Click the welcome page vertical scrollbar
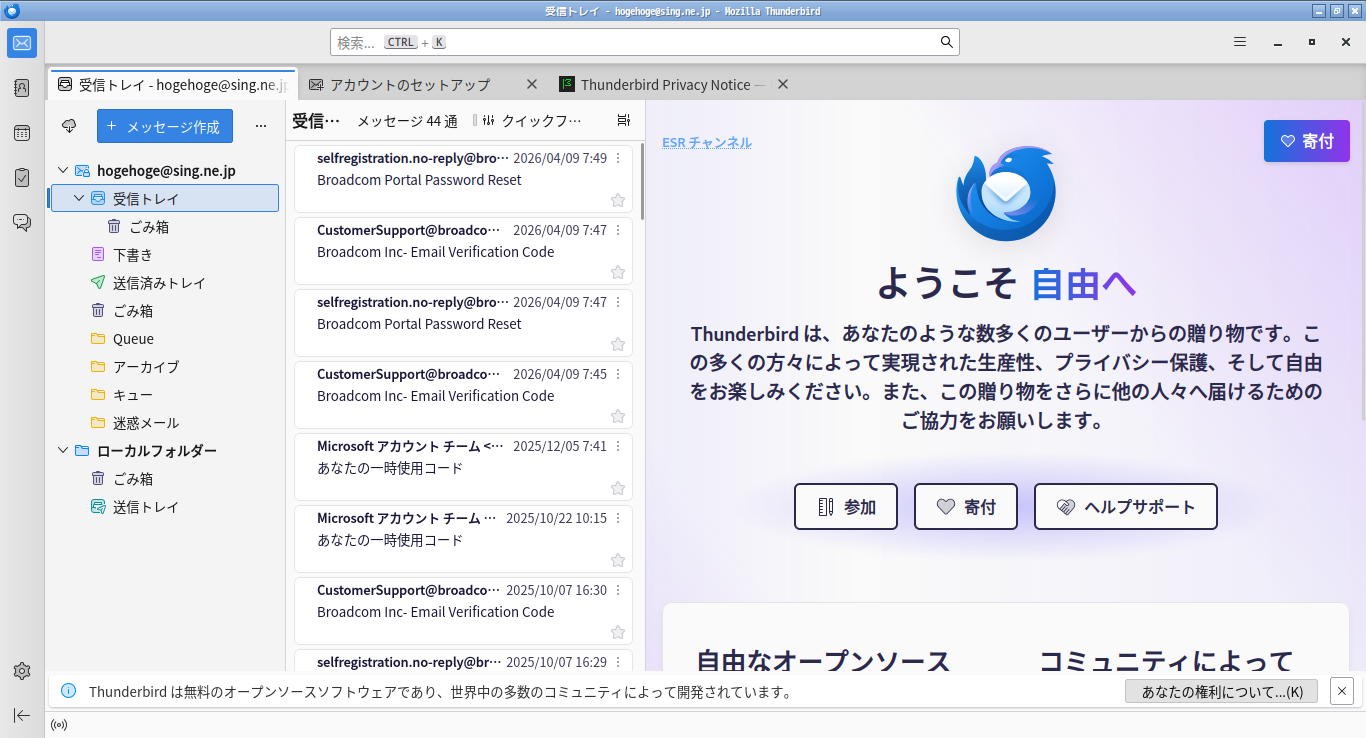Image resolution: width=1366 pixels, height=738 pixels. 1362,260
